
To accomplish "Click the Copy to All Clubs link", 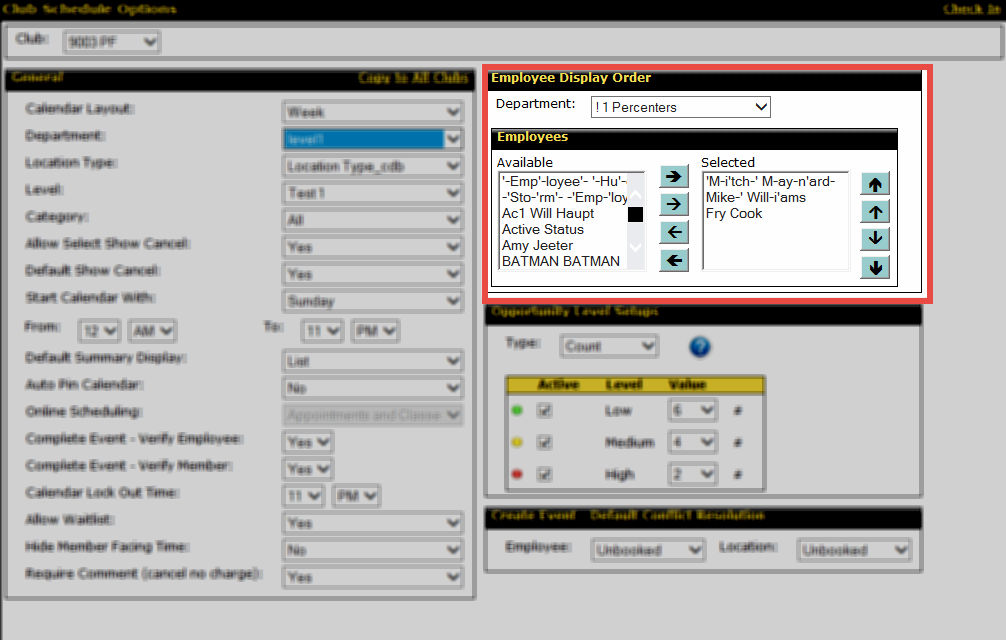I will pyautogui.click(x=412, y=78).
